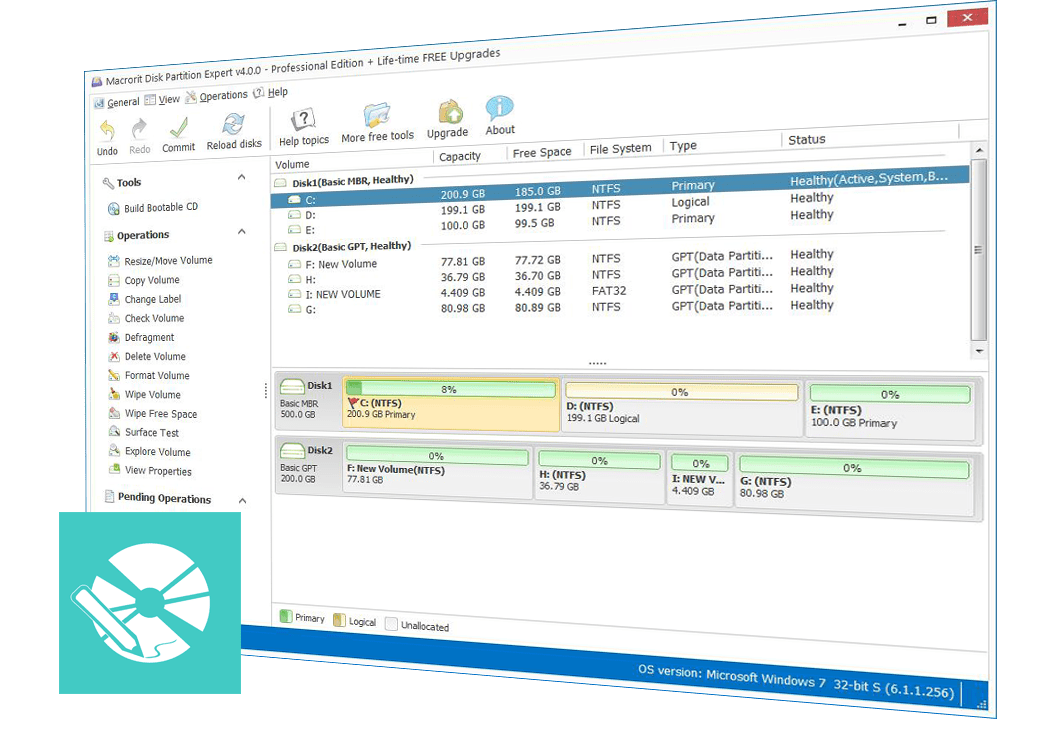Click the Upgrade toolbar icon
The height and width of the screenshot is (756, 1058).
[x=450, y=111]
